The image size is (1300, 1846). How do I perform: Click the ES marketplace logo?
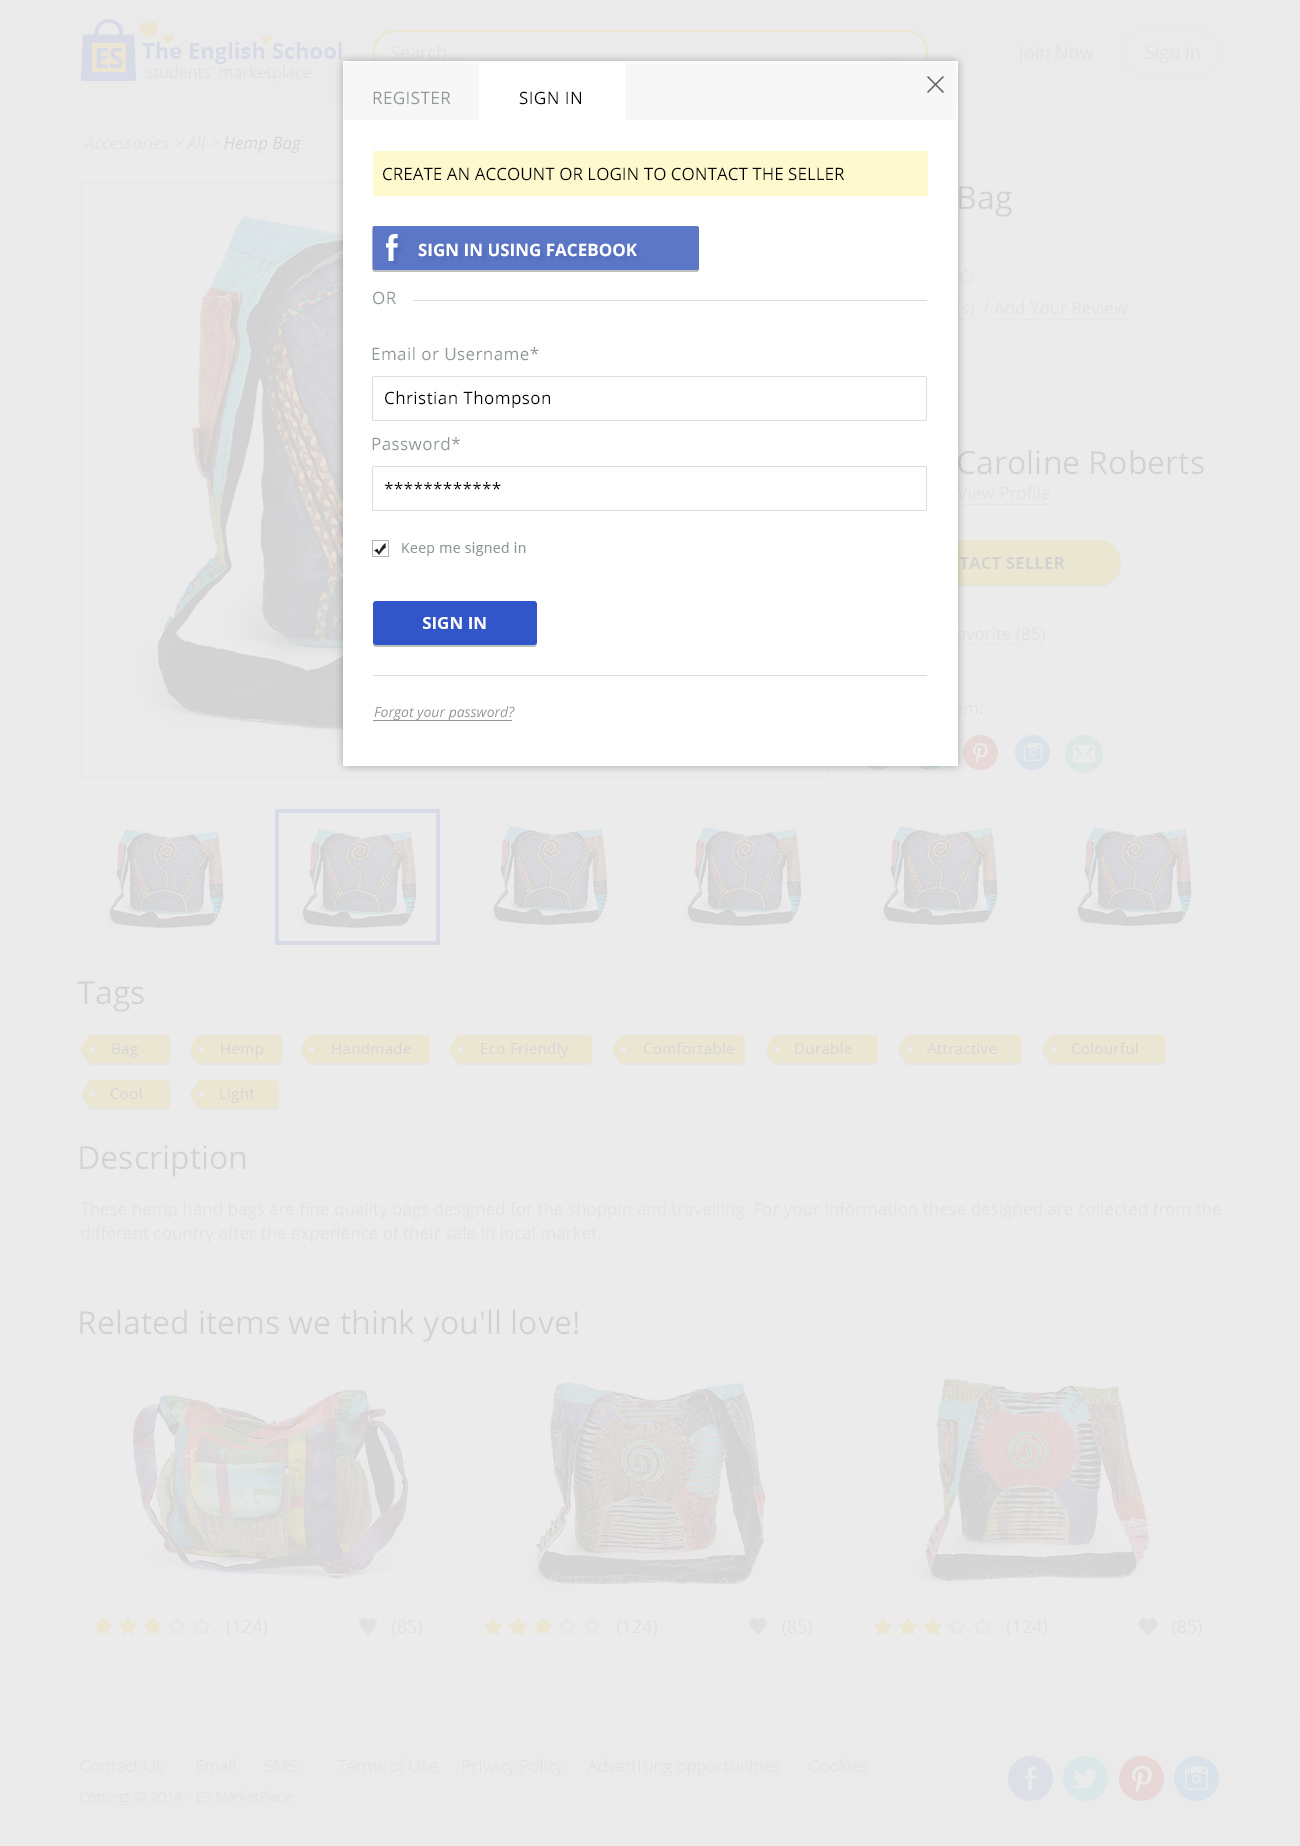[212, 52]
